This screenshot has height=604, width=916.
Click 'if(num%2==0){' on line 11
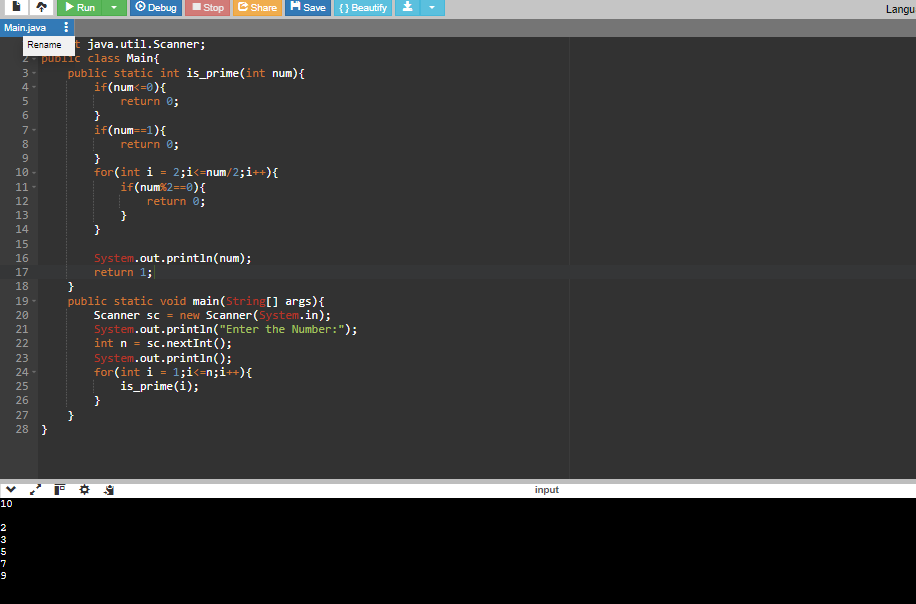pyautogui.click(x=163, y=187)
